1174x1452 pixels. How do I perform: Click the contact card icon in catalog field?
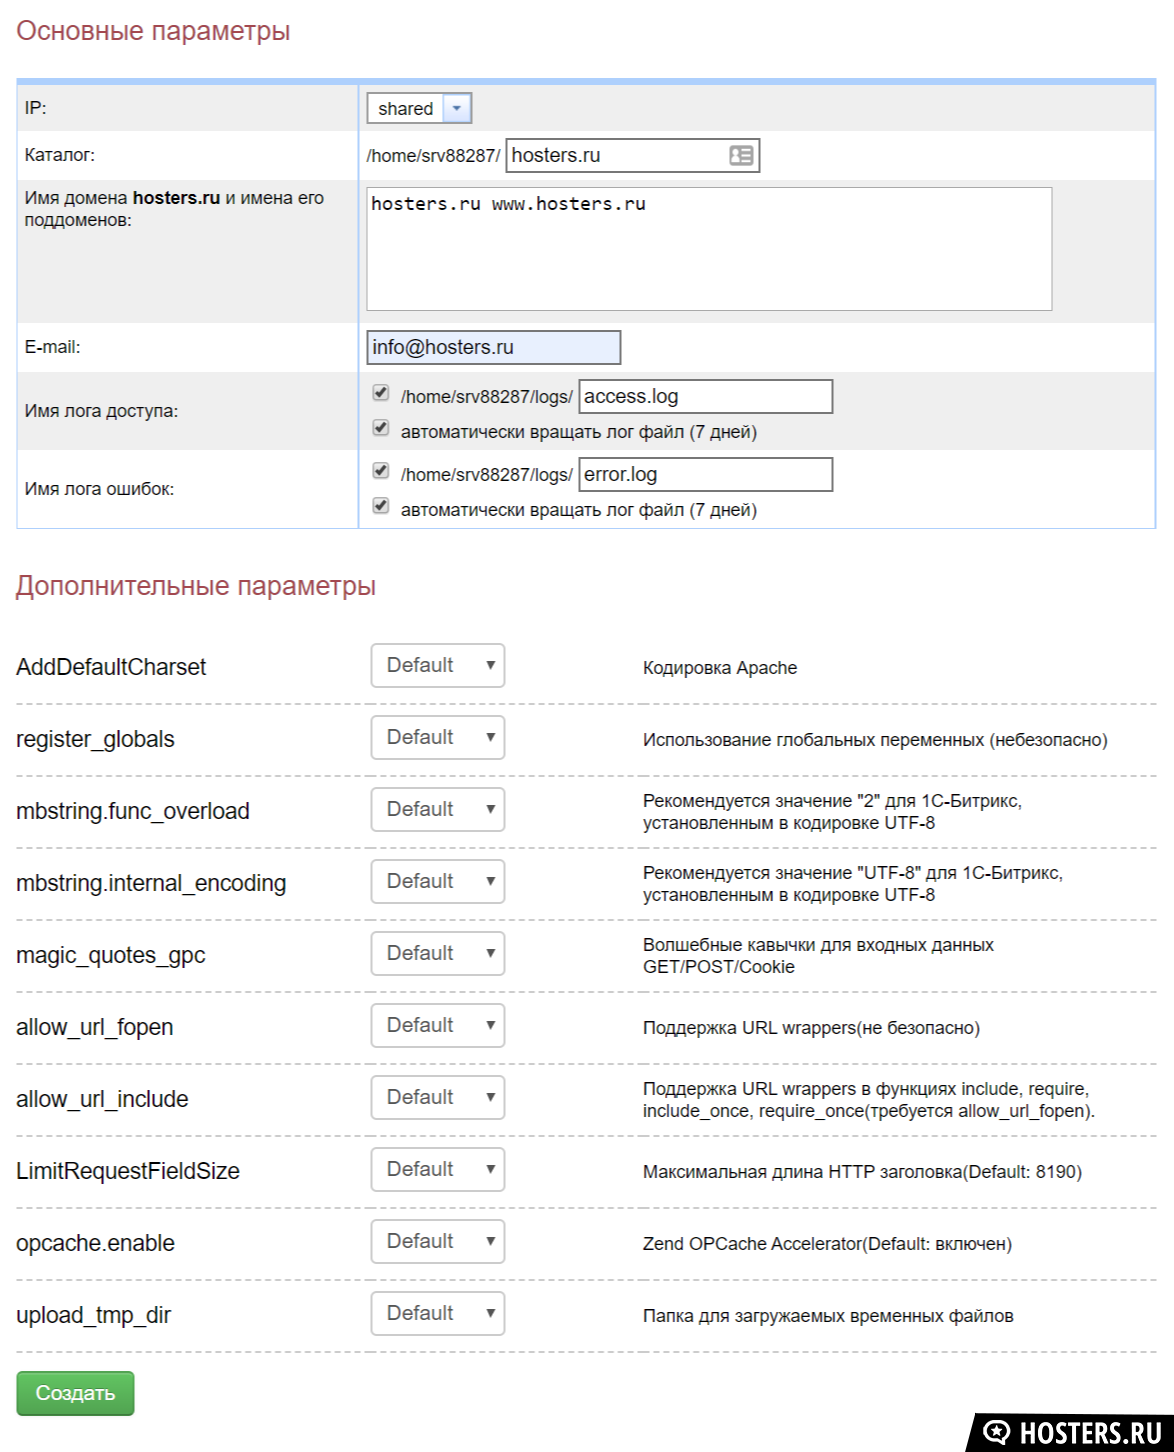click(741, 155)
